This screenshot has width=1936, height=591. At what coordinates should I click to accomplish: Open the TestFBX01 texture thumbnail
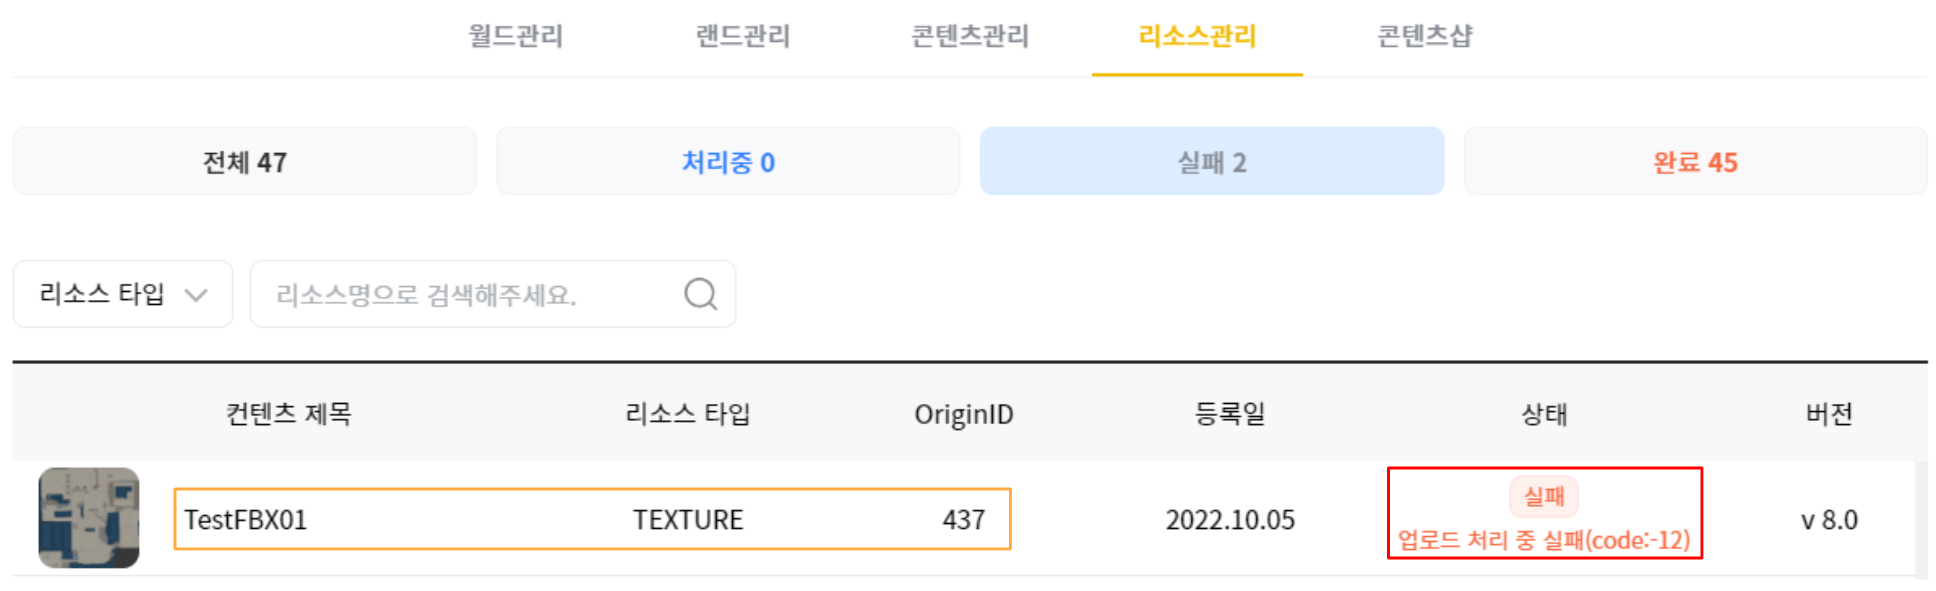pyautogui.click(x=89, y=518)
